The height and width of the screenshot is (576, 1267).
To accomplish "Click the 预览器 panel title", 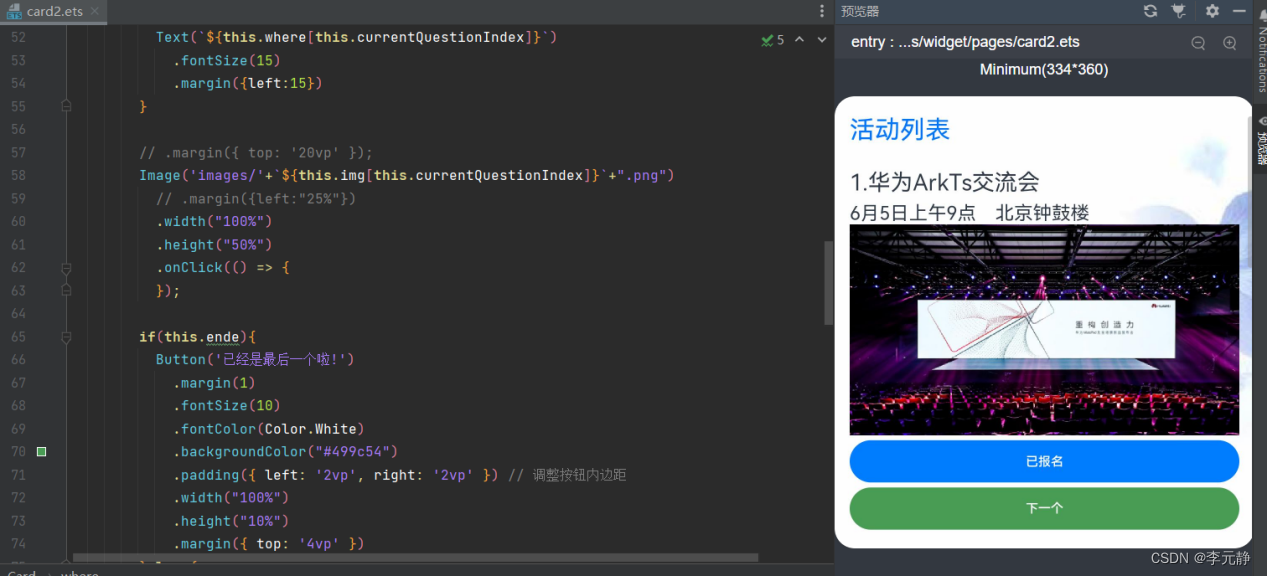I will (x=860, y=11).
